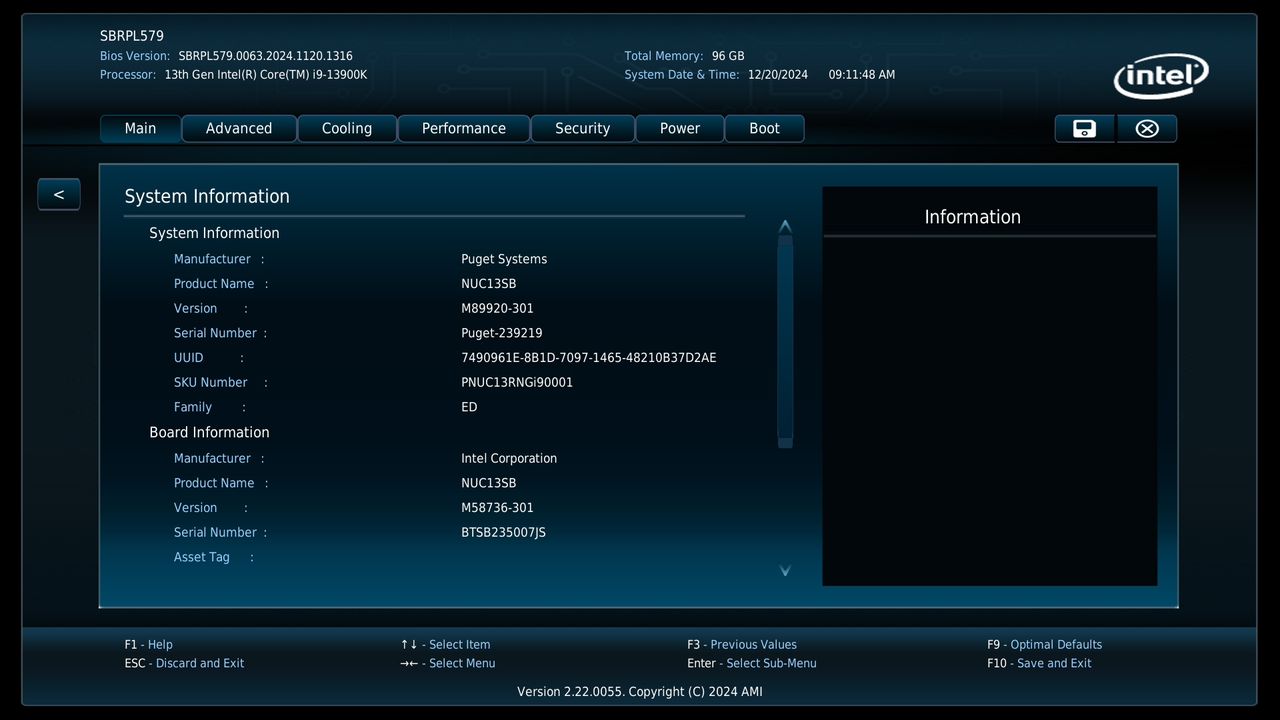Switch to the Boot tab
Image resolution: width=1280 pixels, height=720 pixels.
764,129
